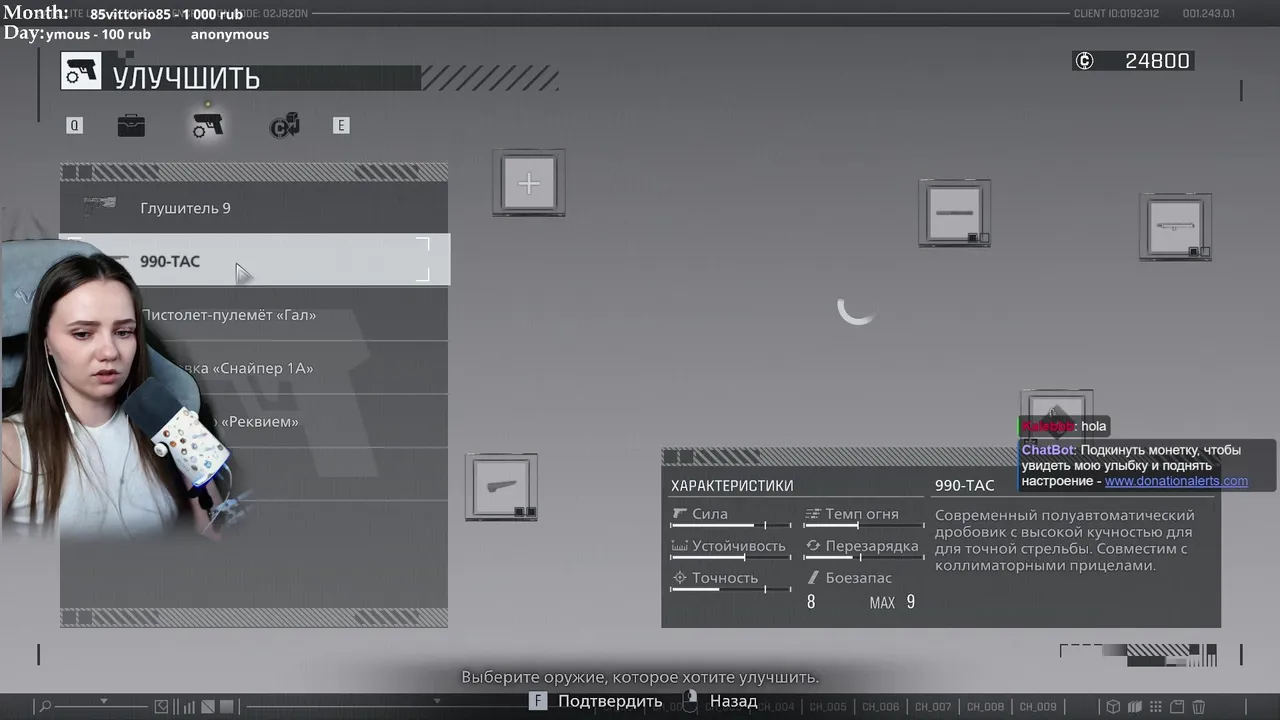
Task: Click the credits currency icon
Action: click(1084, 61)
